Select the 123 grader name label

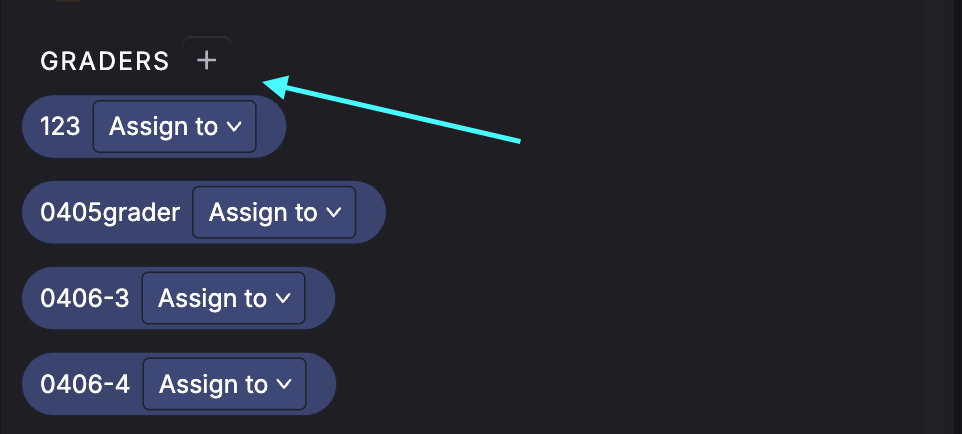pos(60,127)
